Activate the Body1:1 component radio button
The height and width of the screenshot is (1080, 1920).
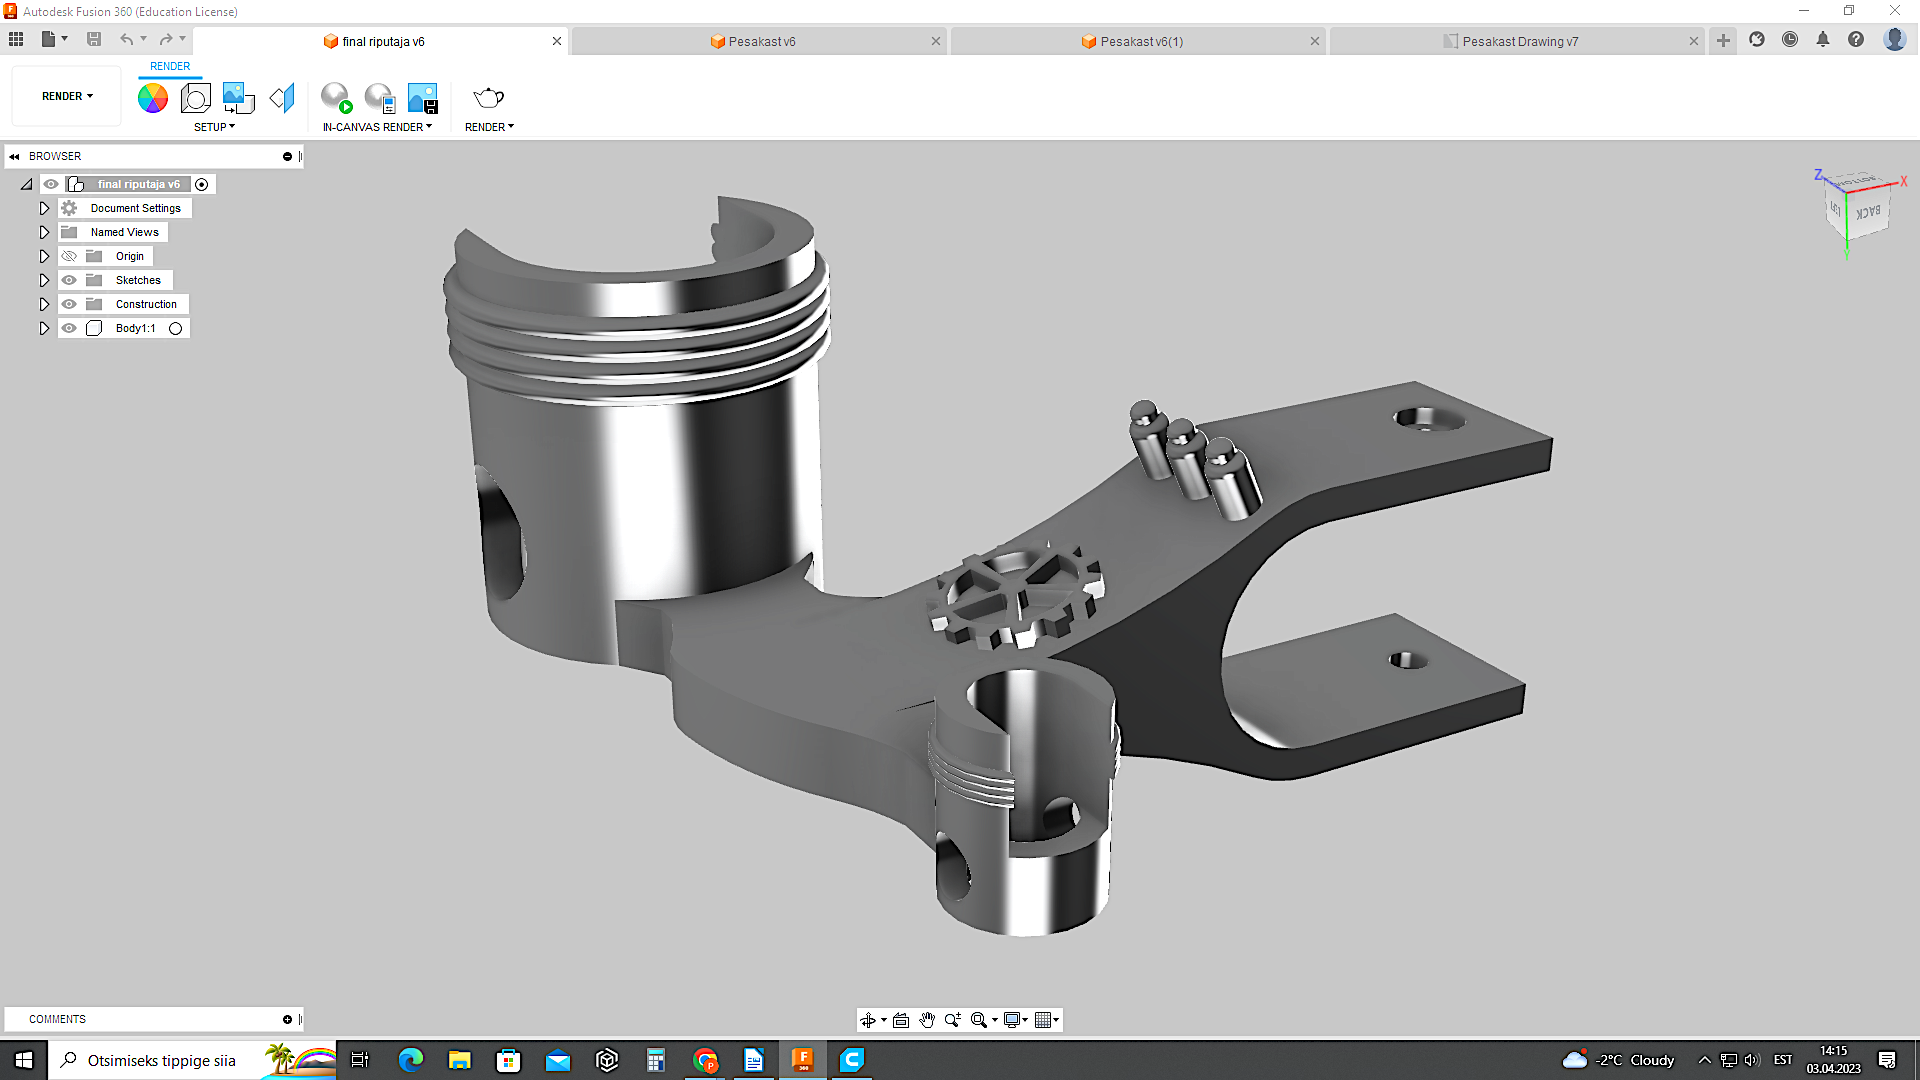tap(176, 328)
